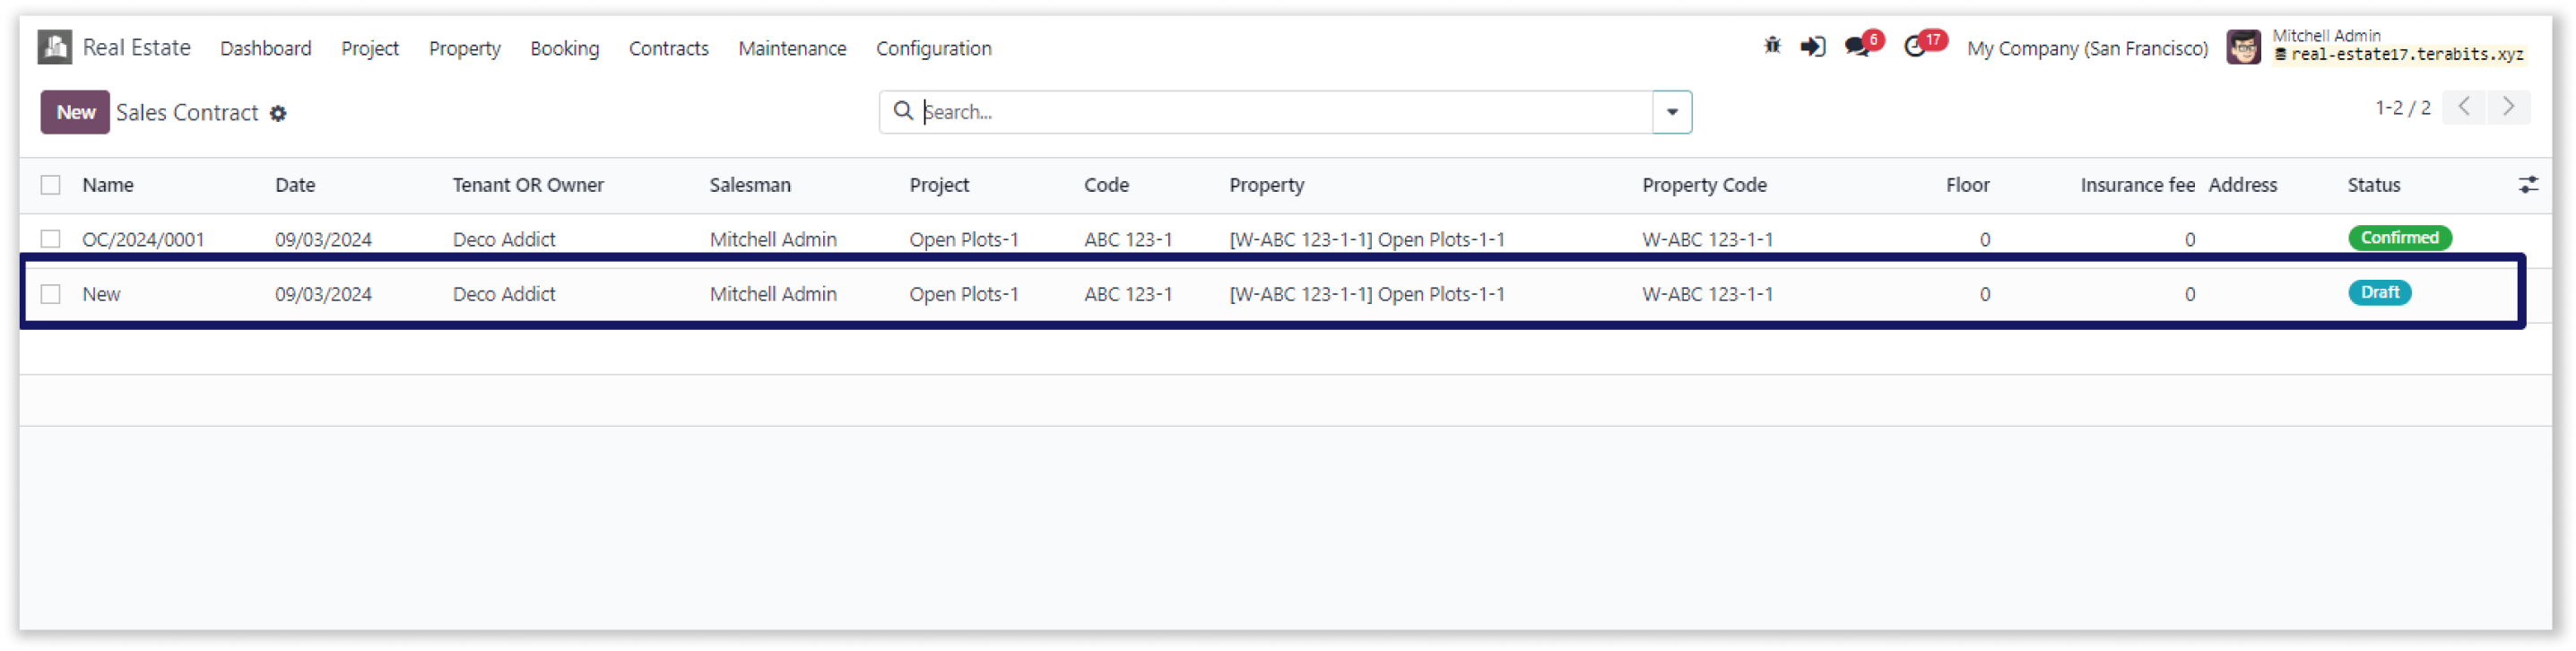Sort by the Property column header
This screenshot has width=2576, height=651.
(x=1267, y=185)
